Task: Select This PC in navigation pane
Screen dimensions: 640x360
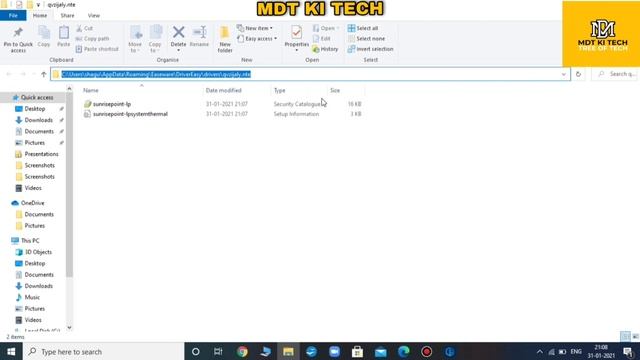Action: pos(25,241)
